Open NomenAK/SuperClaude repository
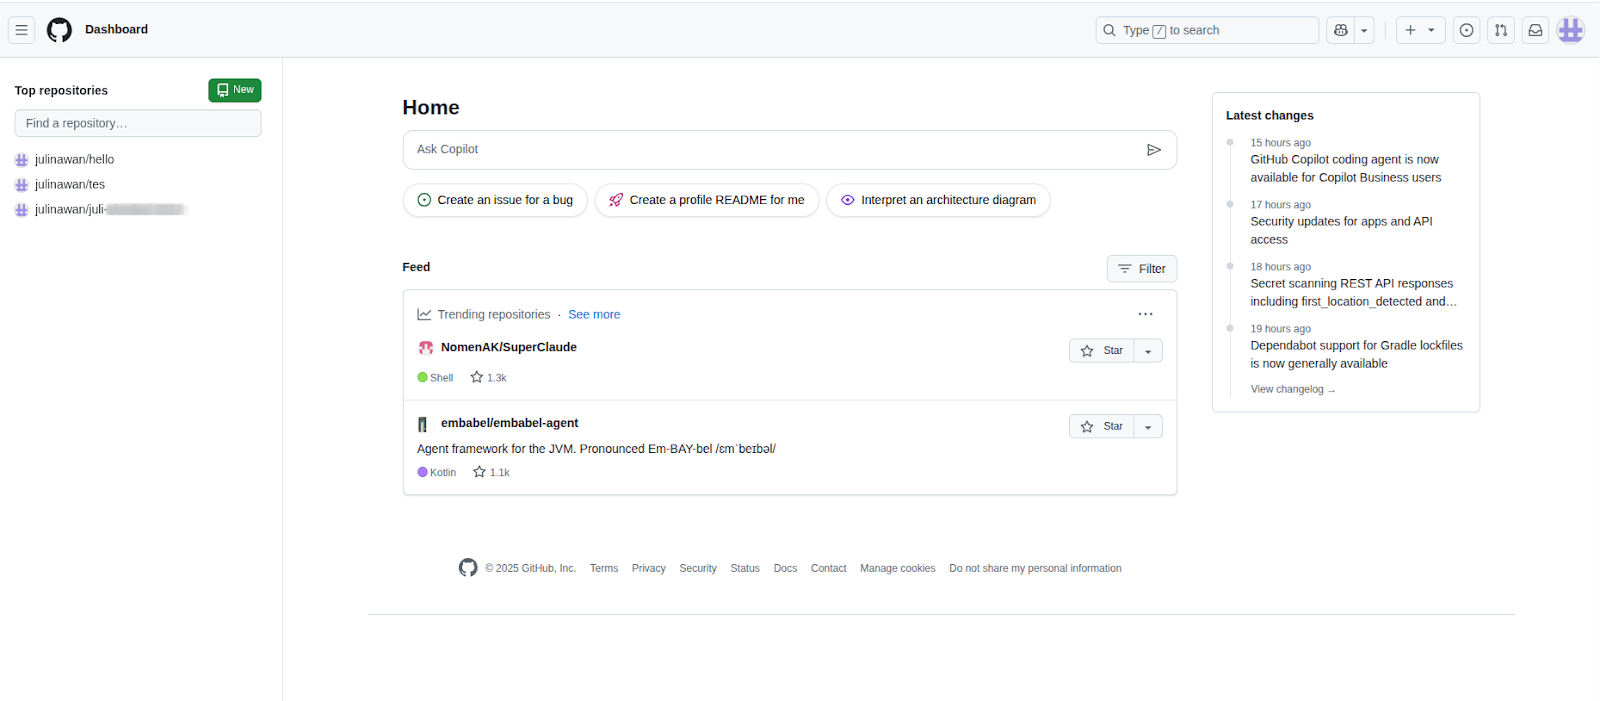 tap(509, 347)
